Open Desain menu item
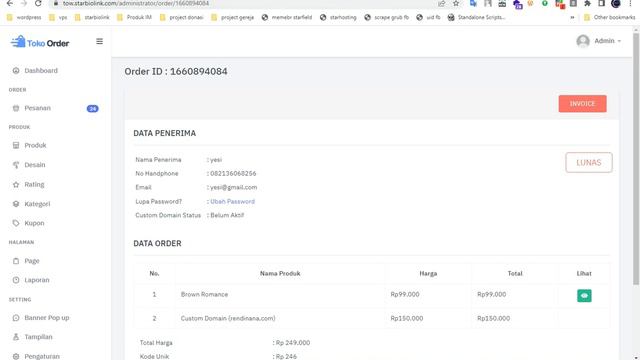This screenshot has height=360, width=640. click(35, 165)
